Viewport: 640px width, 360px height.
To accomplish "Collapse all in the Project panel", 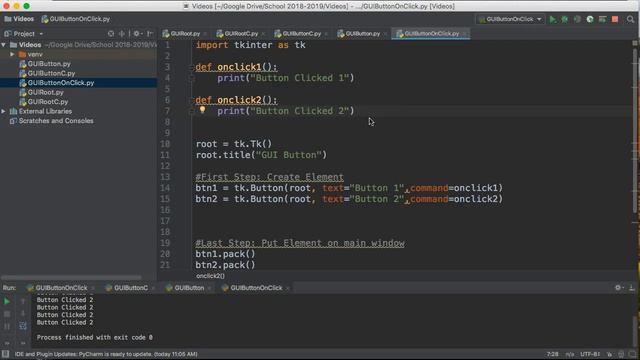I will pos(122,33).
